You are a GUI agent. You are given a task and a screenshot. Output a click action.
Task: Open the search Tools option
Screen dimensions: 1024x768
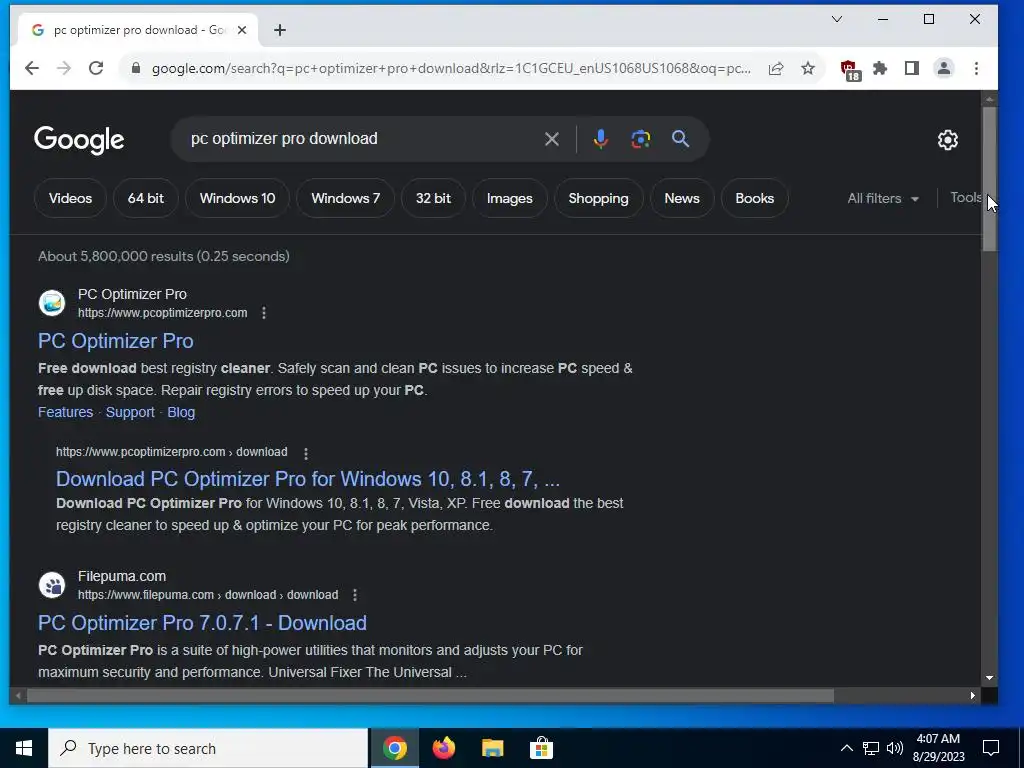click(965, 198)
